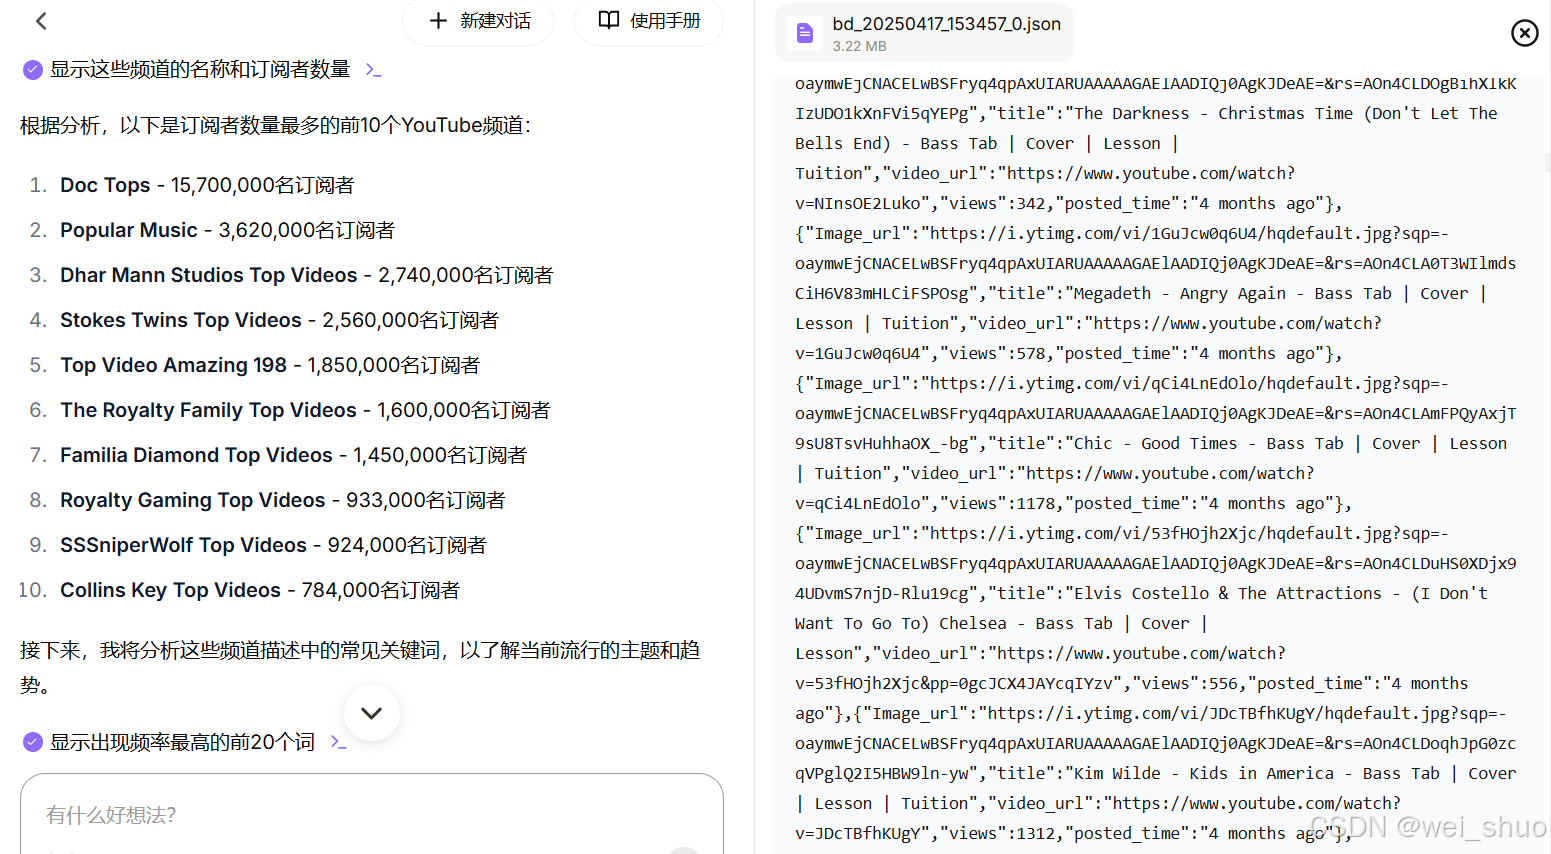The image size is (1551, 854).
Task: Click the v=JDcTBfhKUgY views 1312 line
Action: pyautogui.click(x=1073, y=833)
